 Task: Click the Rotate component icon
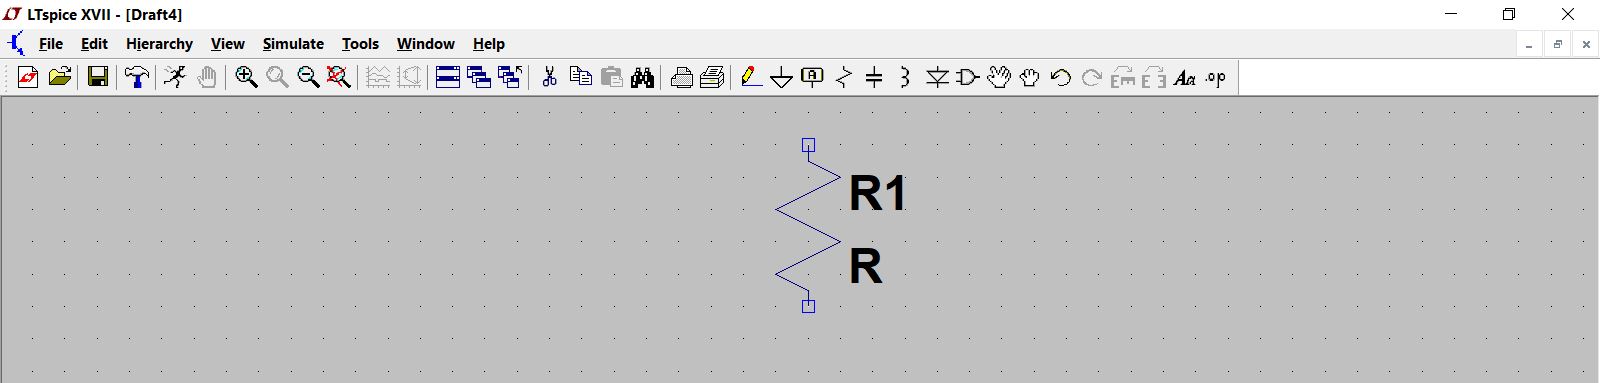[1123, 77]
